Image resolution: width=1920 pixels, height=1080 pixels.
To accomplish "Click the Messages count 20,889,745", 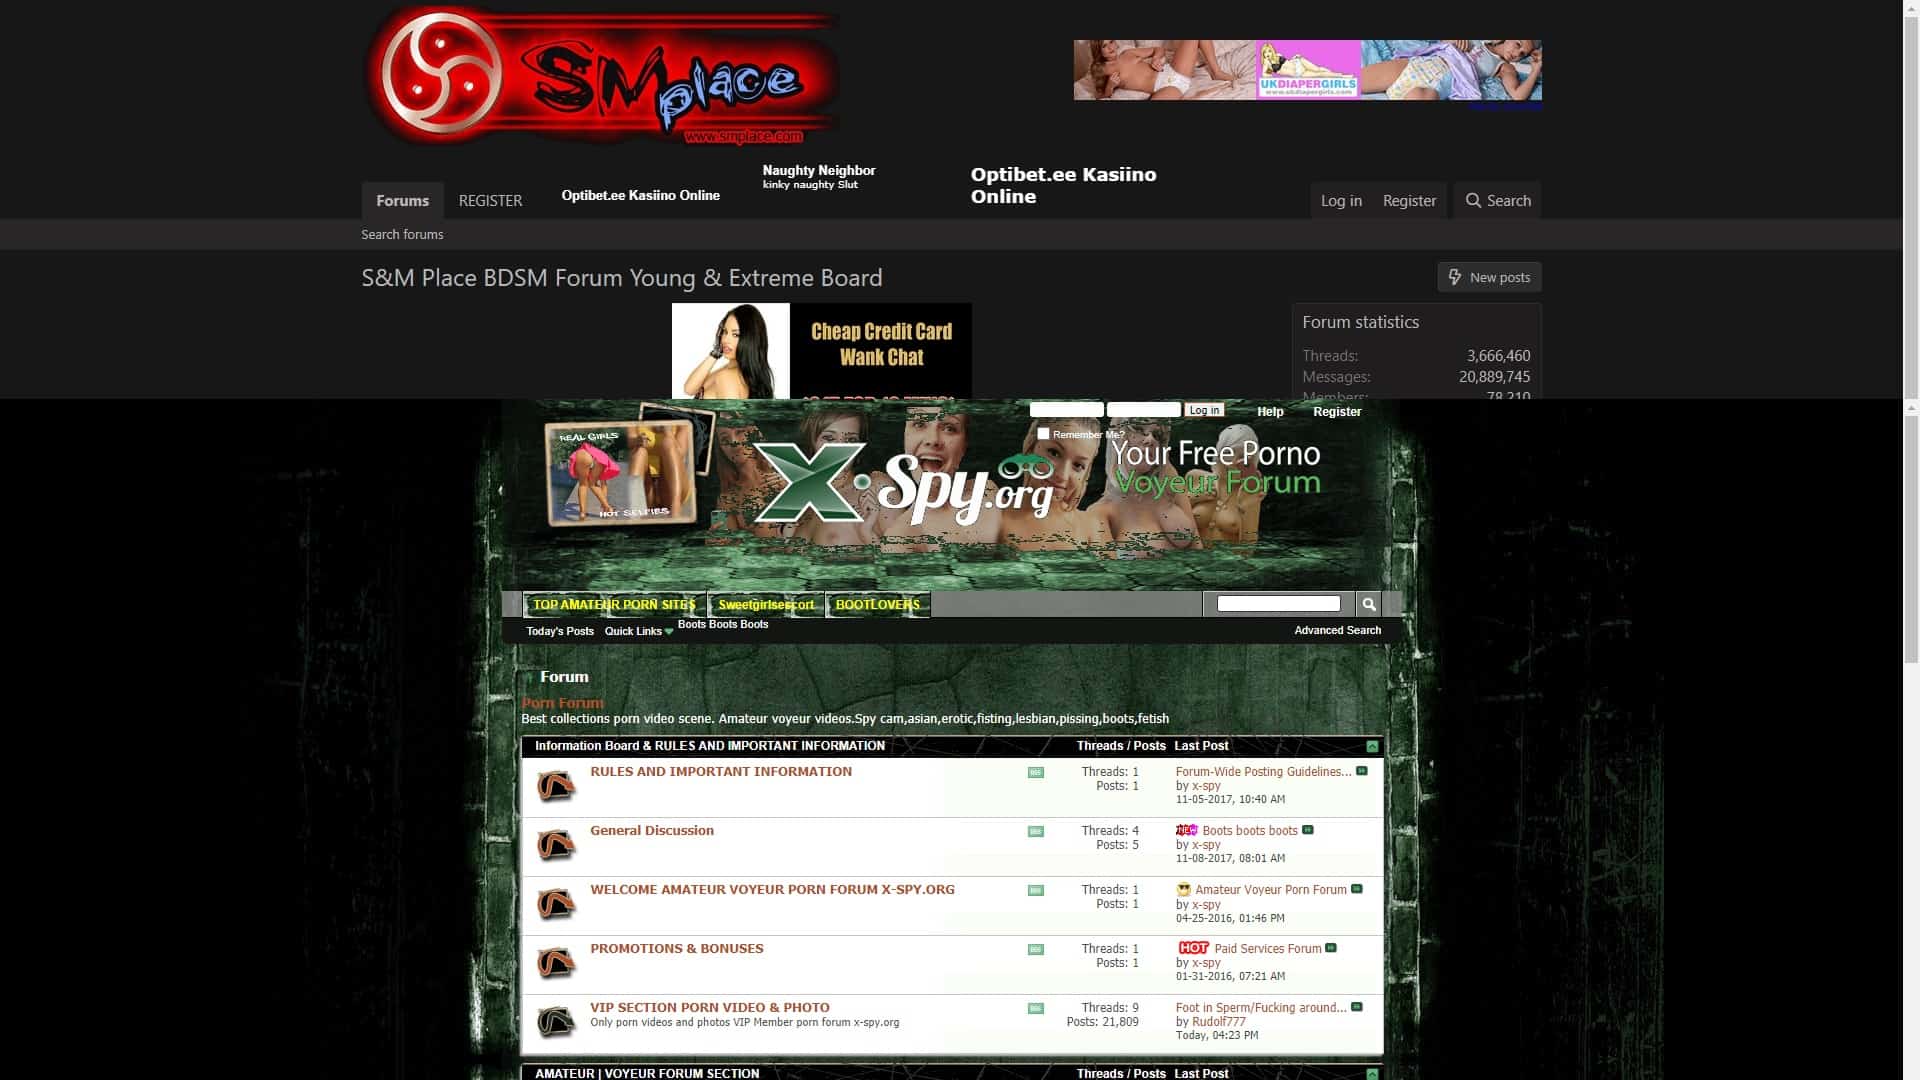I will 1494,377.
